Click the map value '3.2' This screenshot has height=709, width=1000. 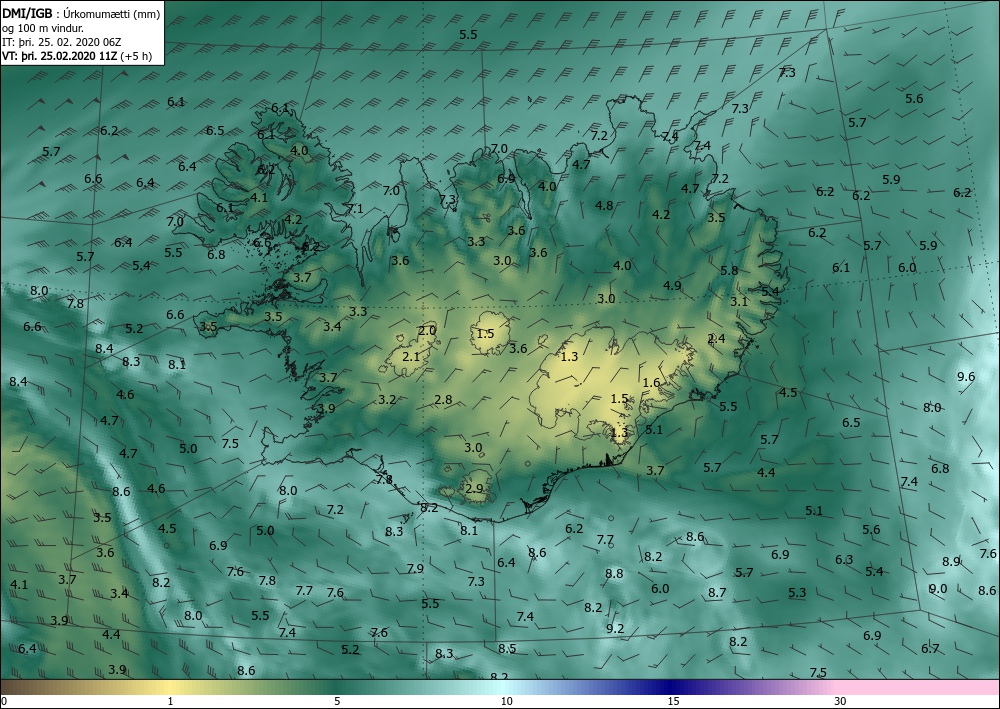point(387,400)
